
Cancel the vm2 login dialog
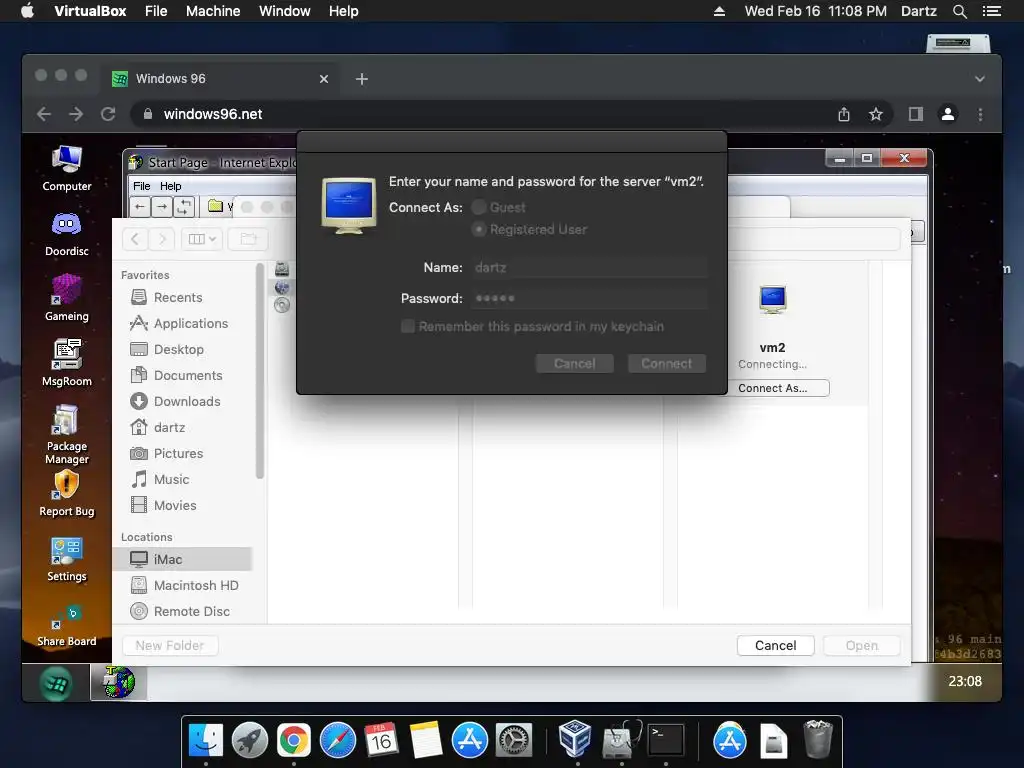575,364
